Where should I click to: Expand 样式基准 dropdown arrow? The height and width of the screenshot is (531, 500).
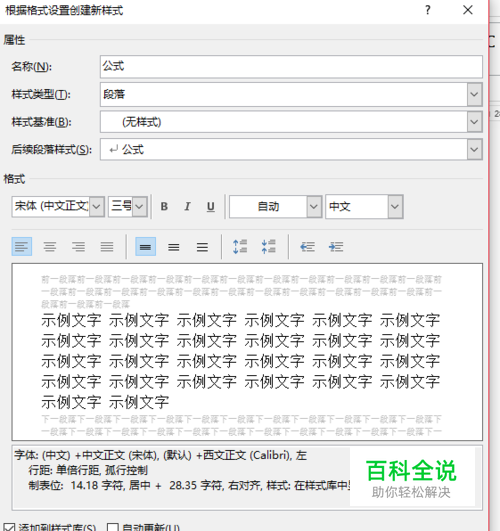pyautogui.click(x=474, y=122)
